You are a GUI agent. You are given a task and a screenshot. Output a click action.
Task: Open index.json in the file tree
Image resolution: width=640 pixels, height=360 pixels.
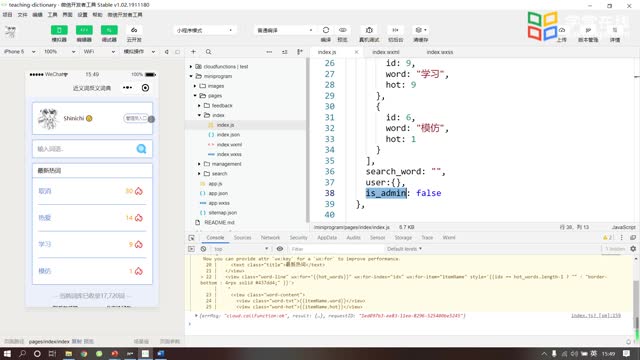[x=228, y=135]
